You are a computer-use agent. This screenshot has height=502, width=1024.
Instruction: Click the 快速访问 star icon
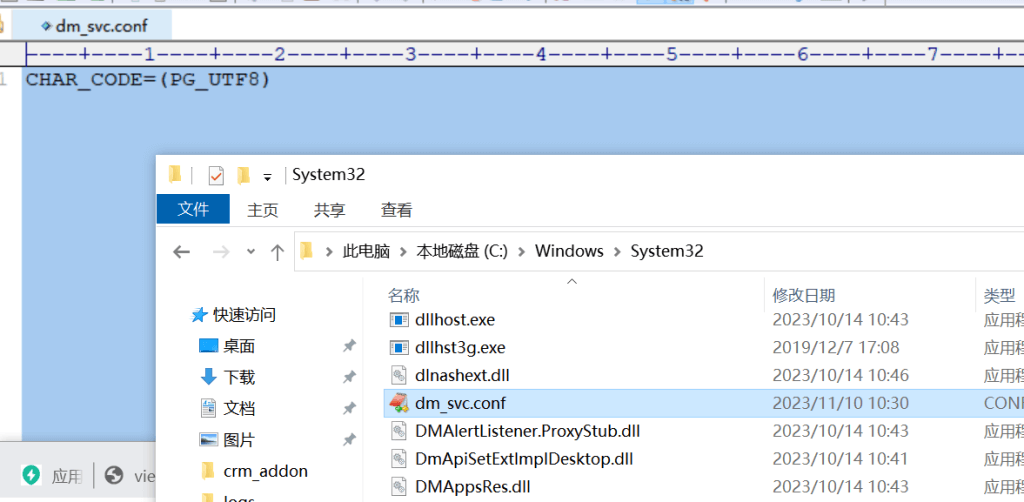[199, 315]
